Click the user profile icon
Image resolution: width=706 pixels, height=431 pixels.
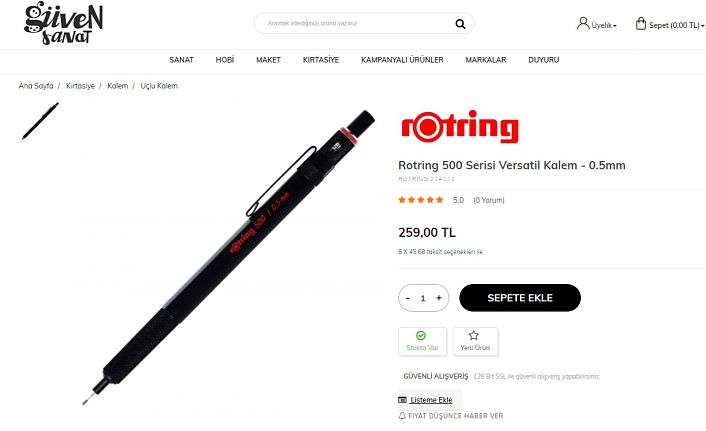coord(583,23)
